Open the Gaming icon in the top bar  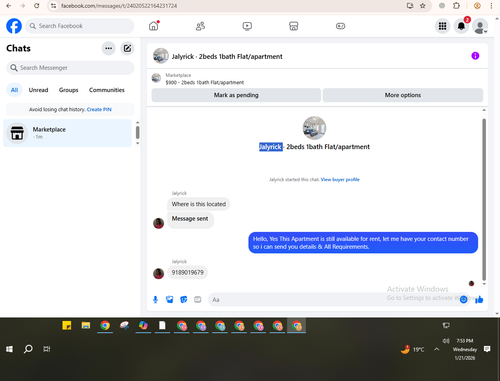340,26
